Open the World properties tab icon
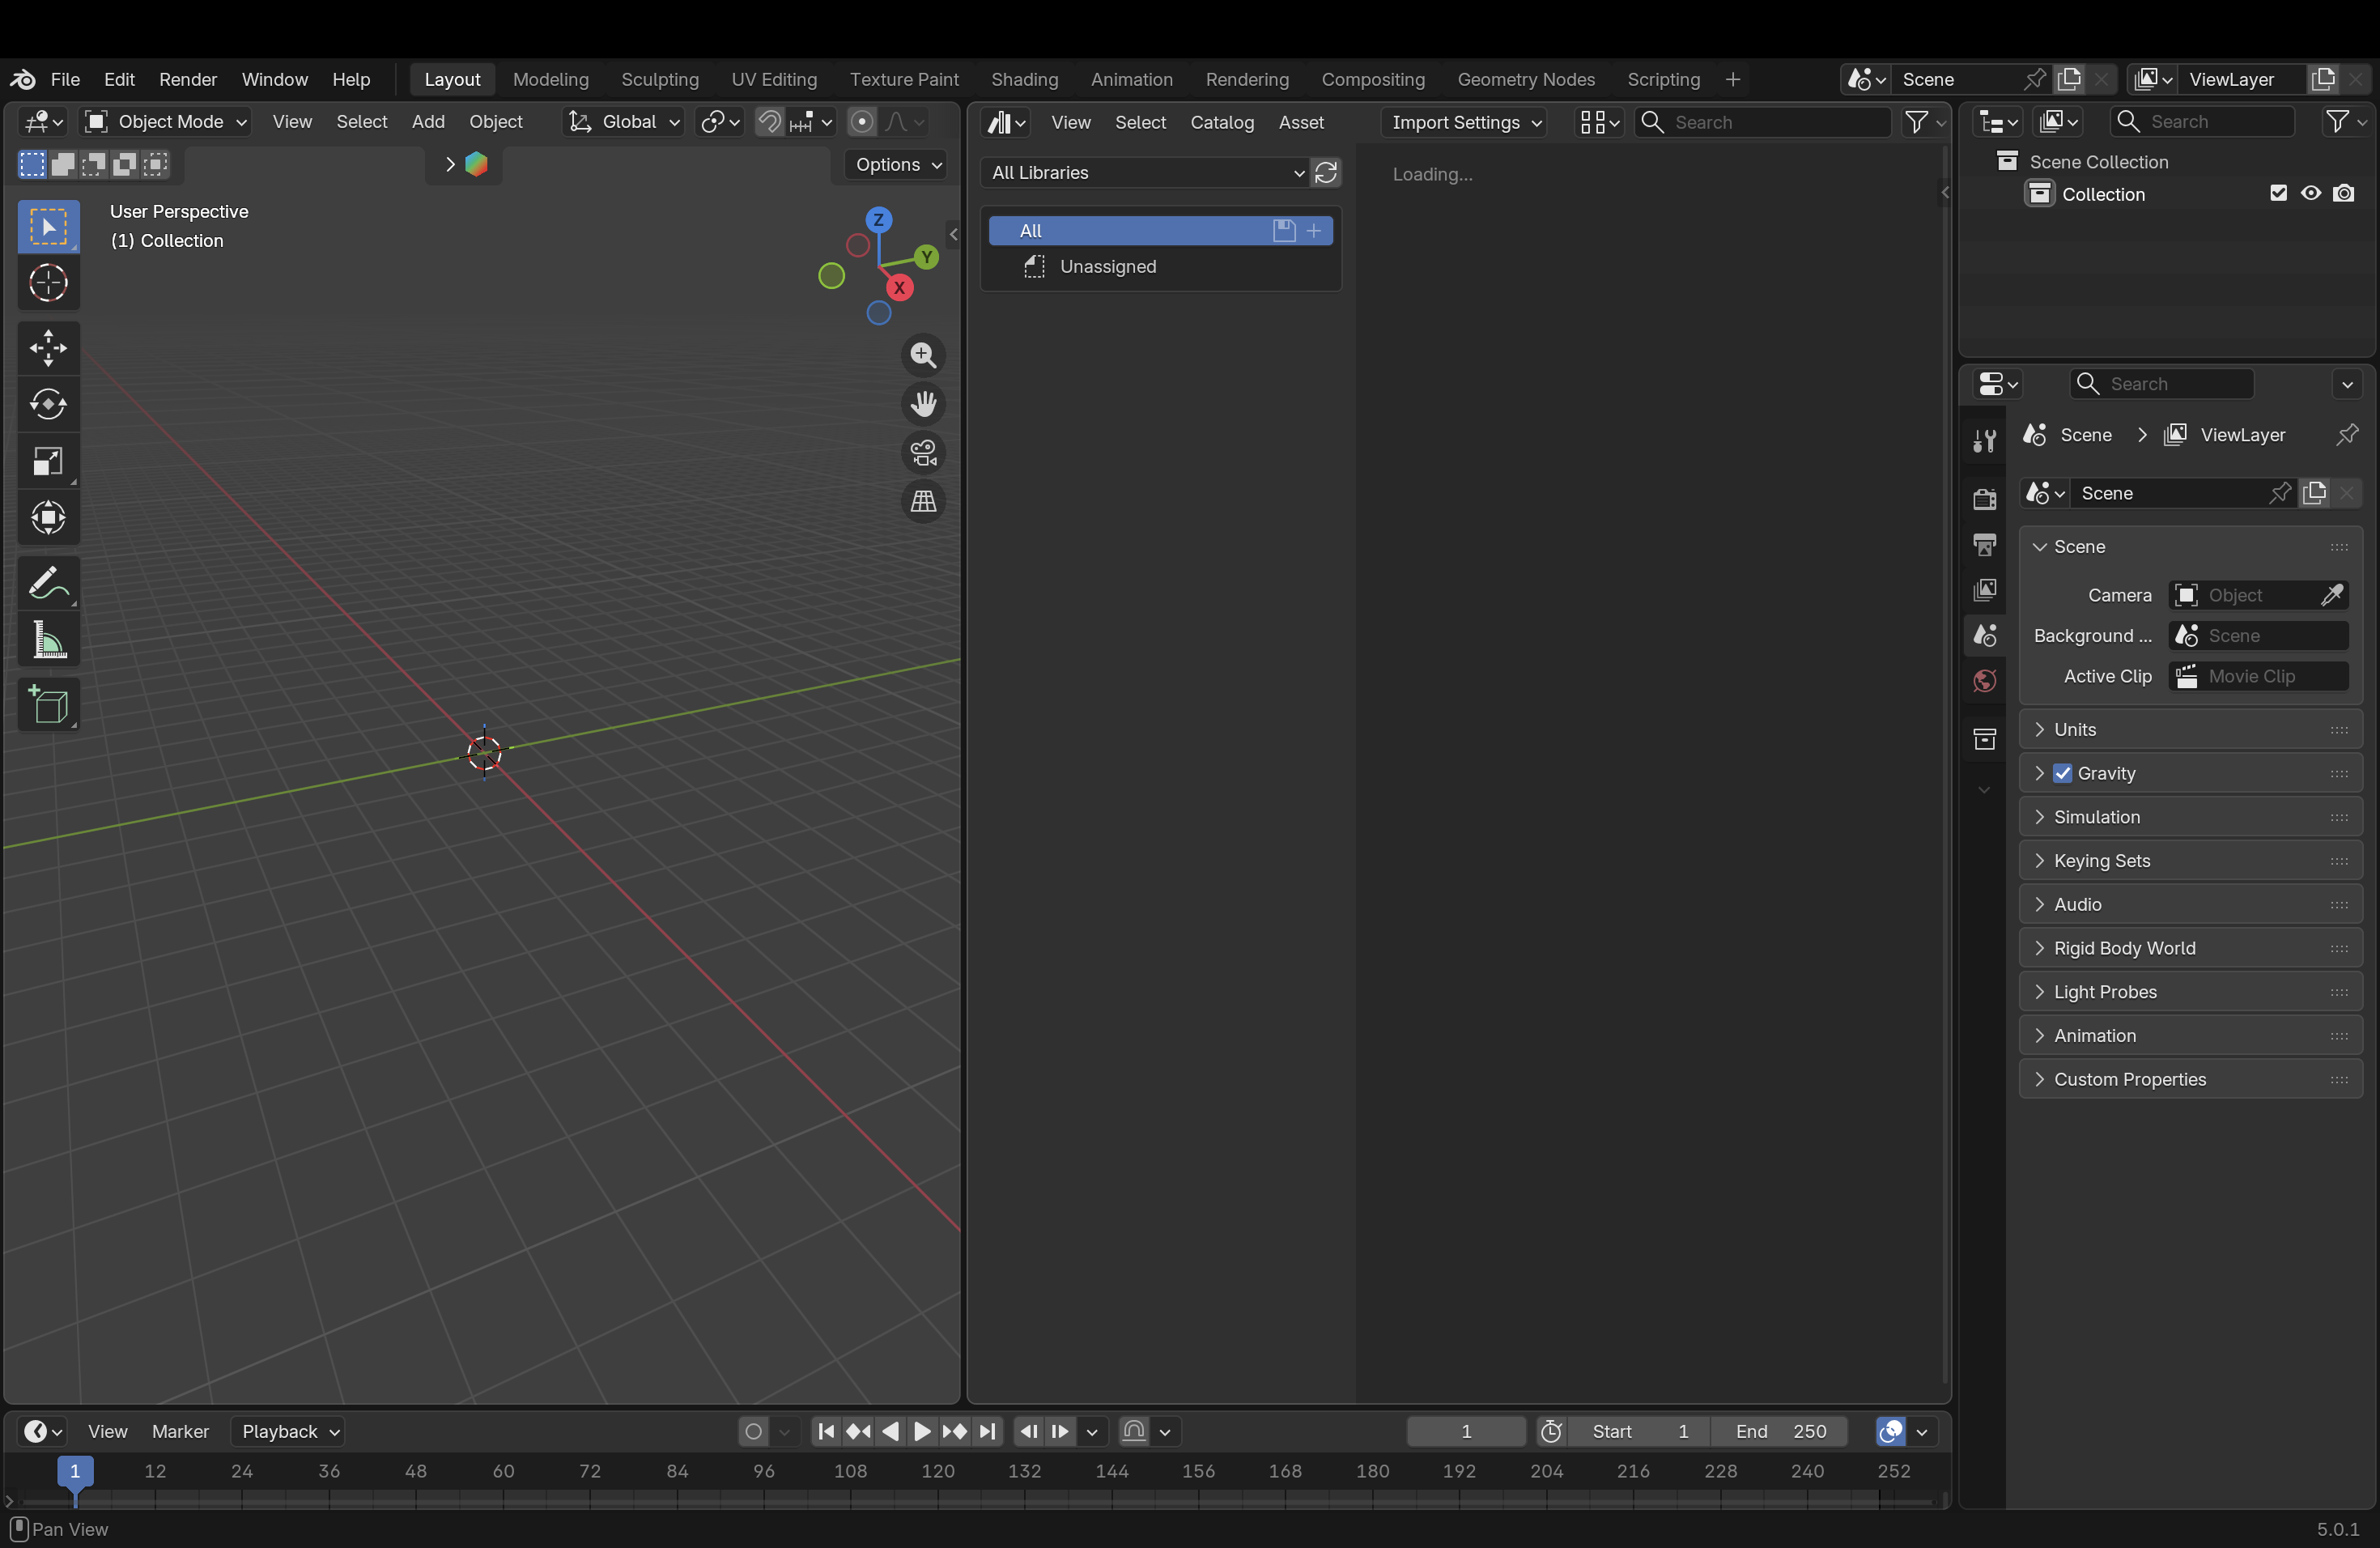The height and width of the screenshot is (1548, 2380). click(x=1984, y=681)
